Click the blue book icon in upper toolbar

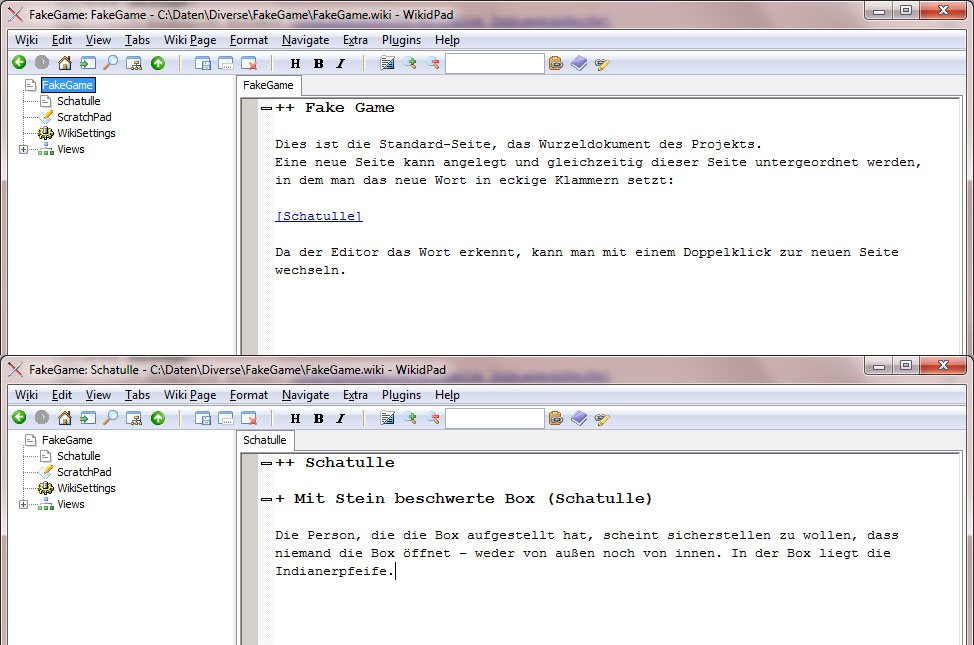click(580, 63)
